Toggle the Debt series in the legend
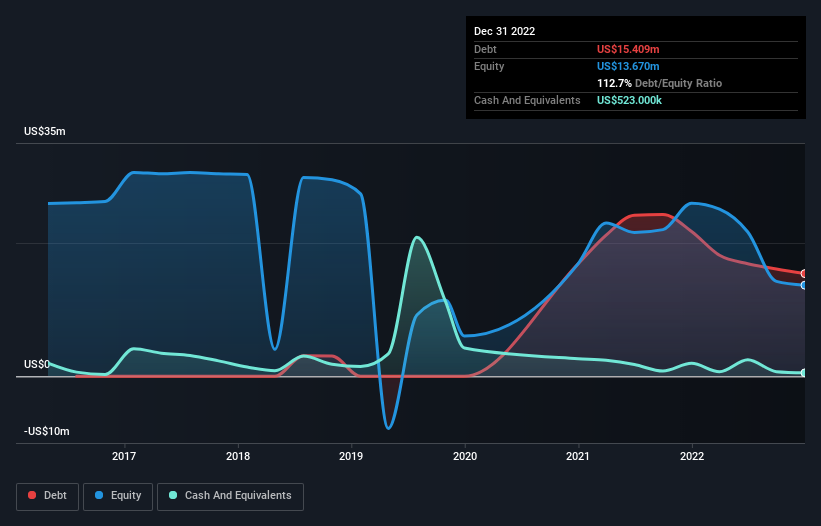This screenshot has height=526, width=821. (47, 496)
